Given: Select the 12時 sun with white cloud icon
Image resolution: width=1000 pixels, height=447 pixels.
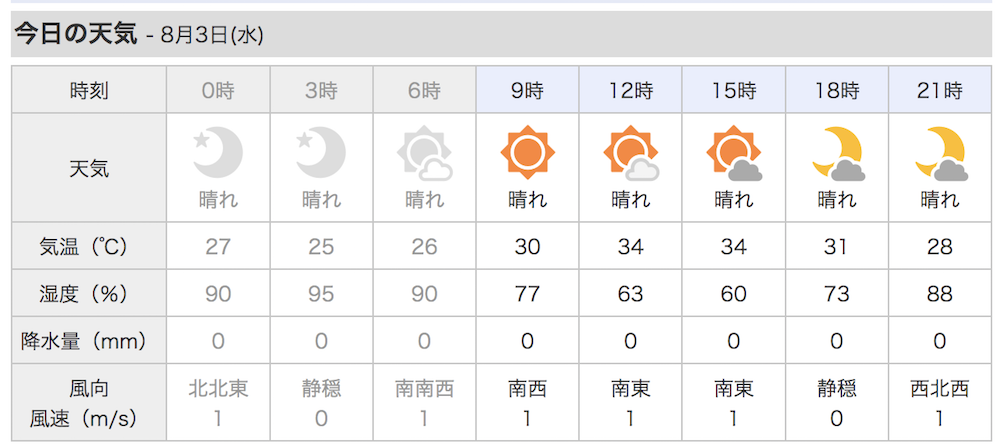Looking at the screenshot, I should pyautogui.click(x=631, y=154).
